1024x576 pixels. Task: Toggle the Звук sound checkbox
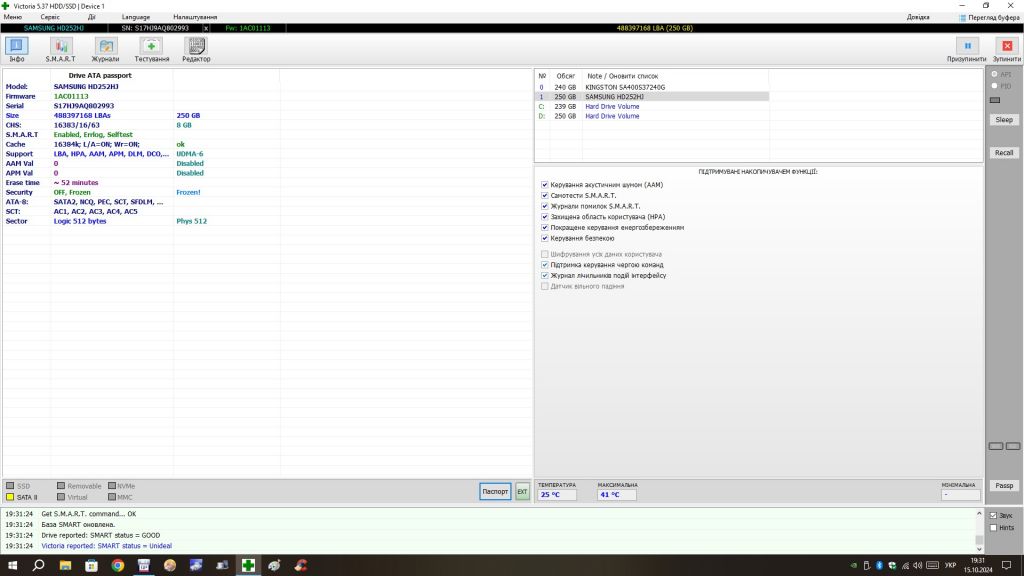coord(993,515)
